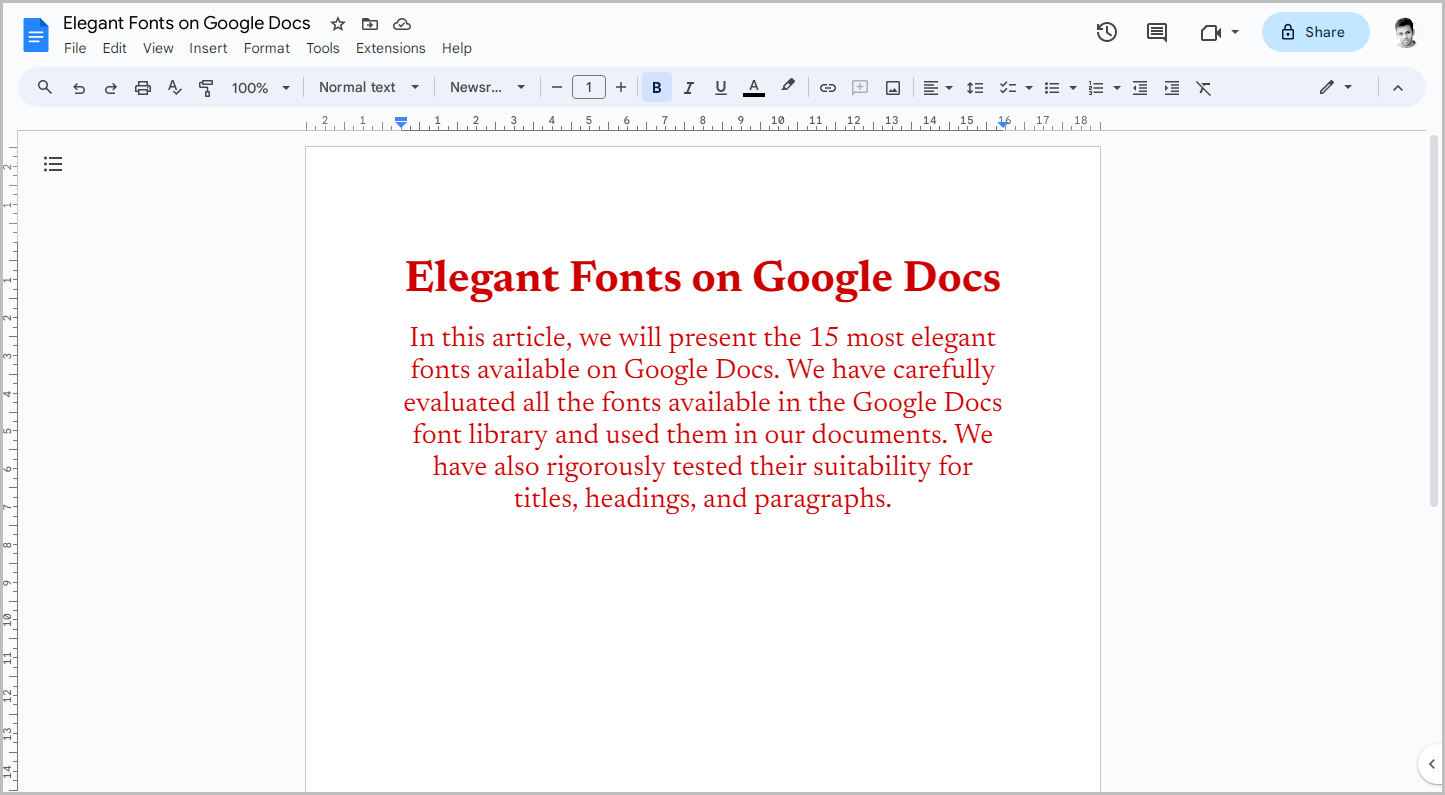The image size is (1445, 795).
Task: Insert a link
Action: point(827,87)
